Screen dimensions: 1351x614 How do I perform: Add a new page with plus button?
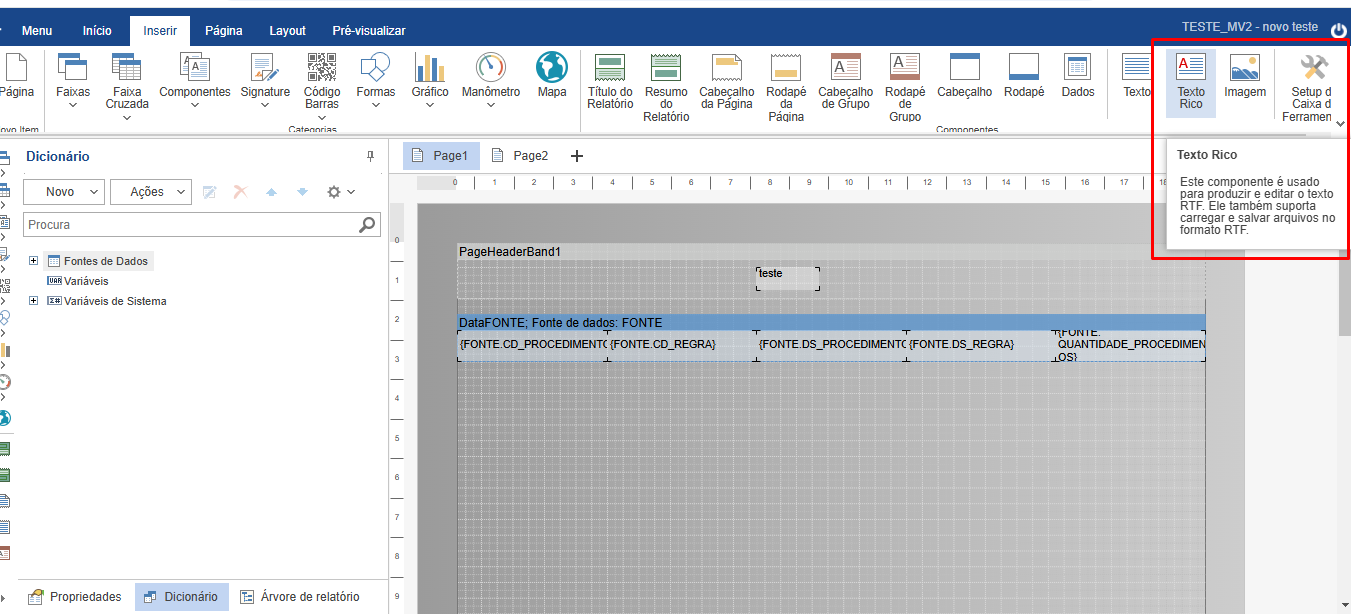pos(576,156)
